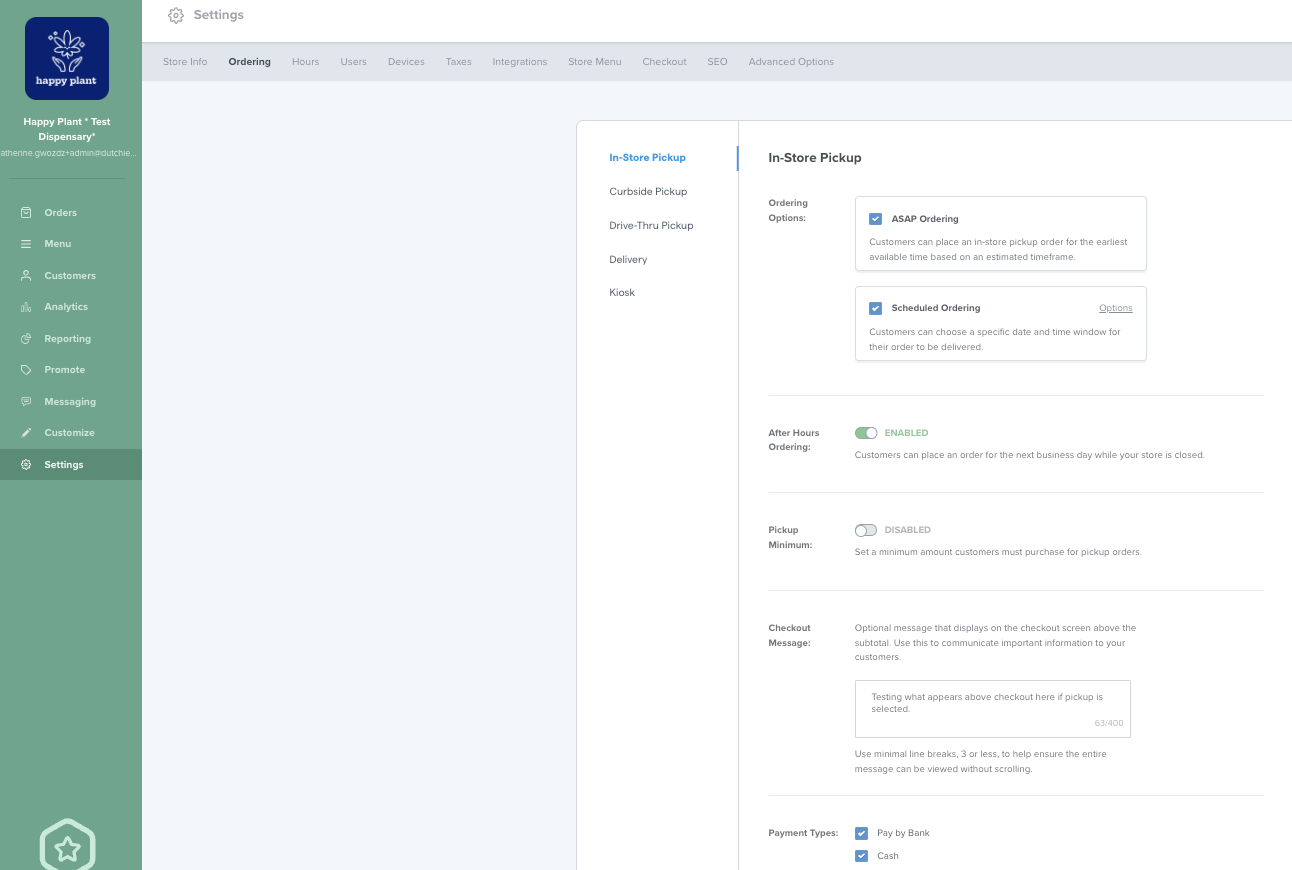Image resolution: width=1292 pixels, height=870 pixels.
Task: Click the Reporting pie-chart icon
Action: [x=26, y=339]
